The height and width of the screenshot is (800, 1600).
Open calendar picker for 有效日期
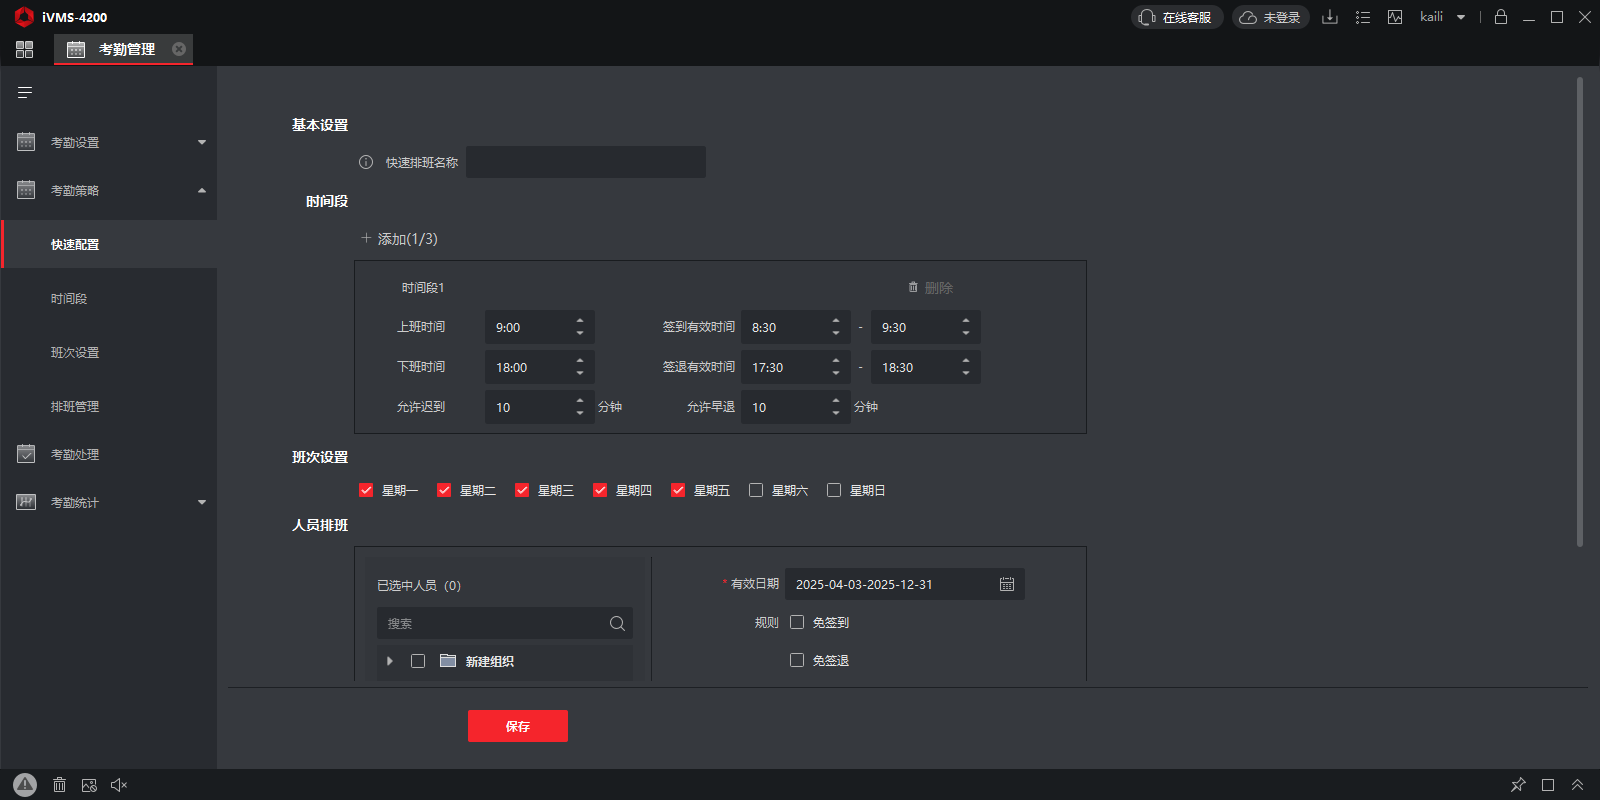pyautogui.click(x=1007, y=584)
